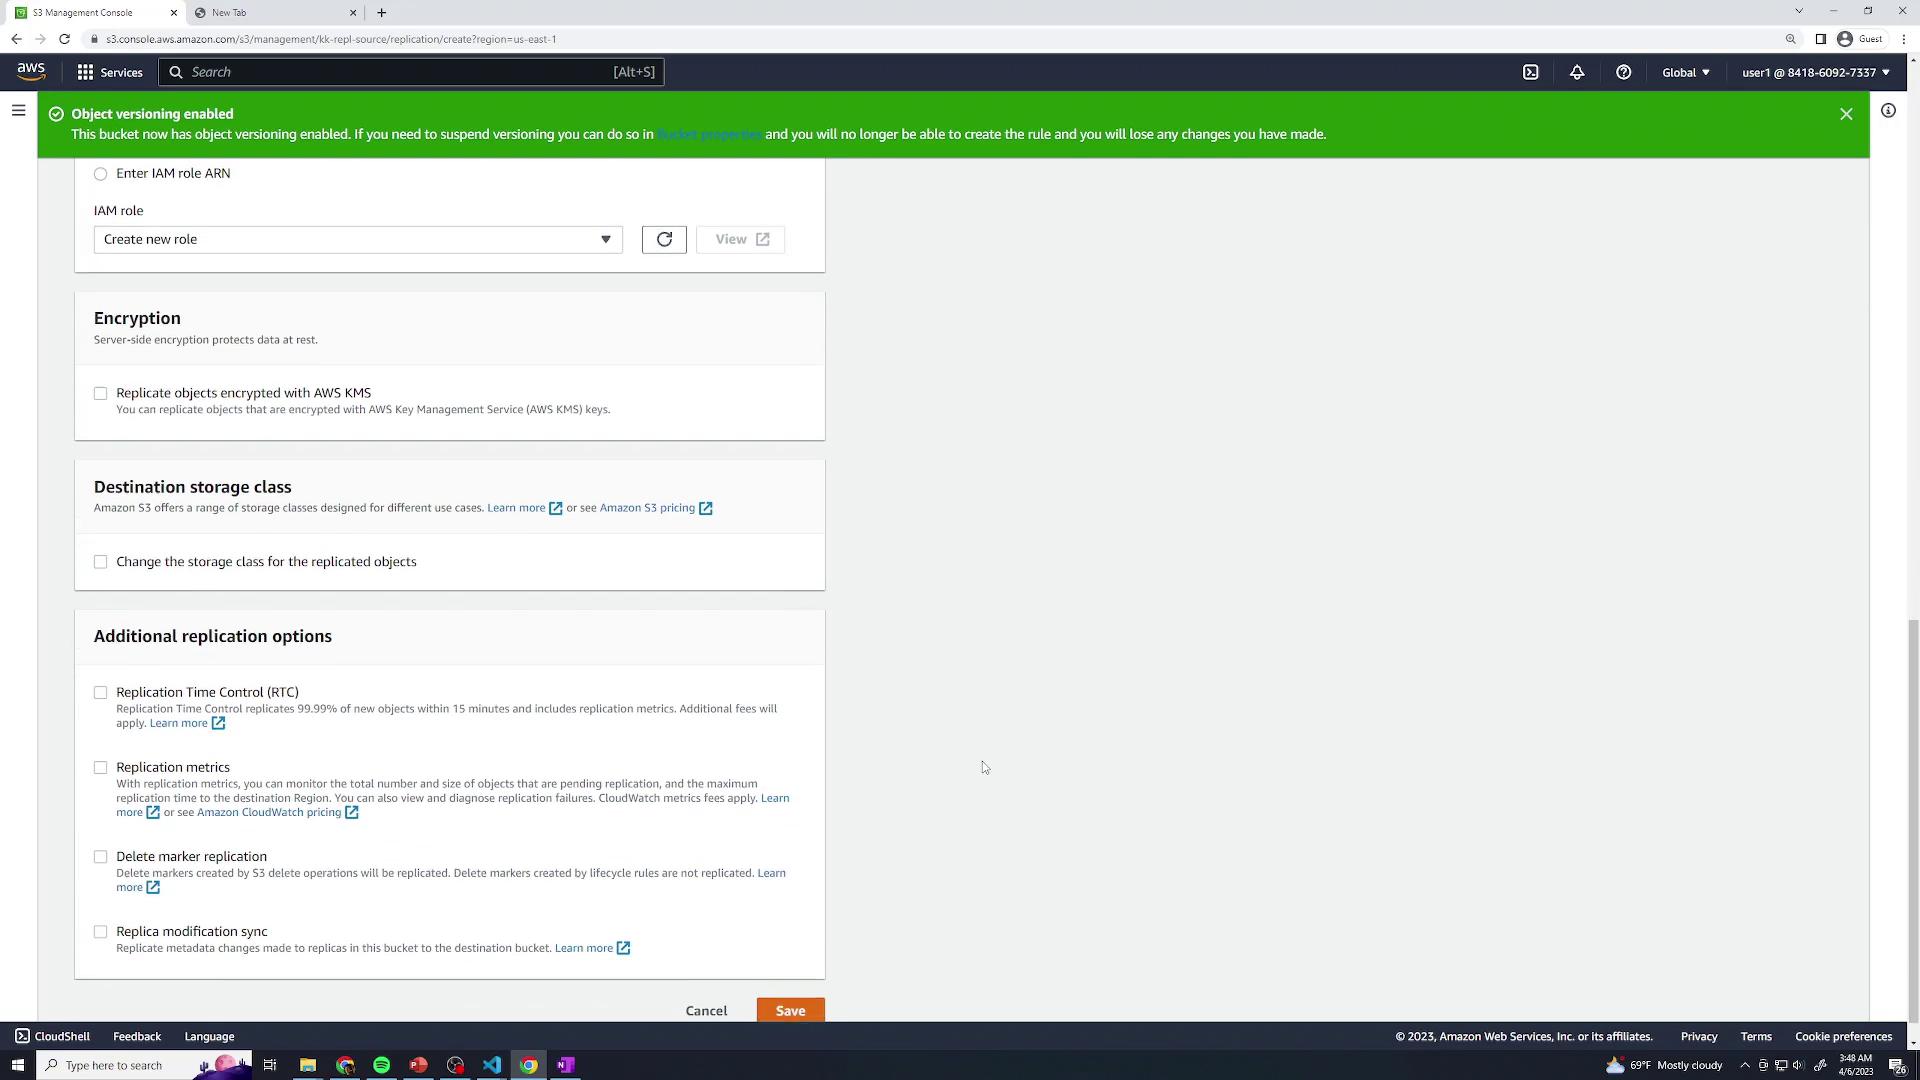Select Enter IAM role ARN option

click(100, 174)
